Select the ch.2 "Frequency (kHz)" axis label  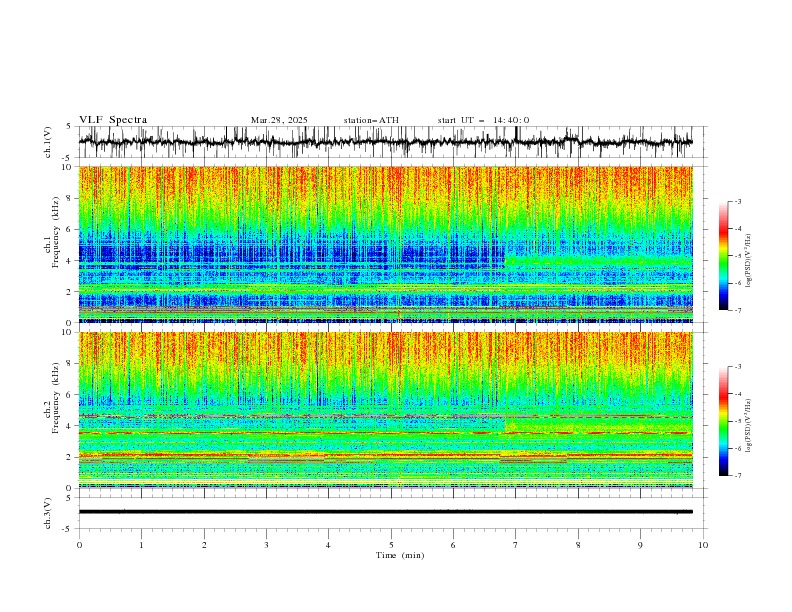56,397
